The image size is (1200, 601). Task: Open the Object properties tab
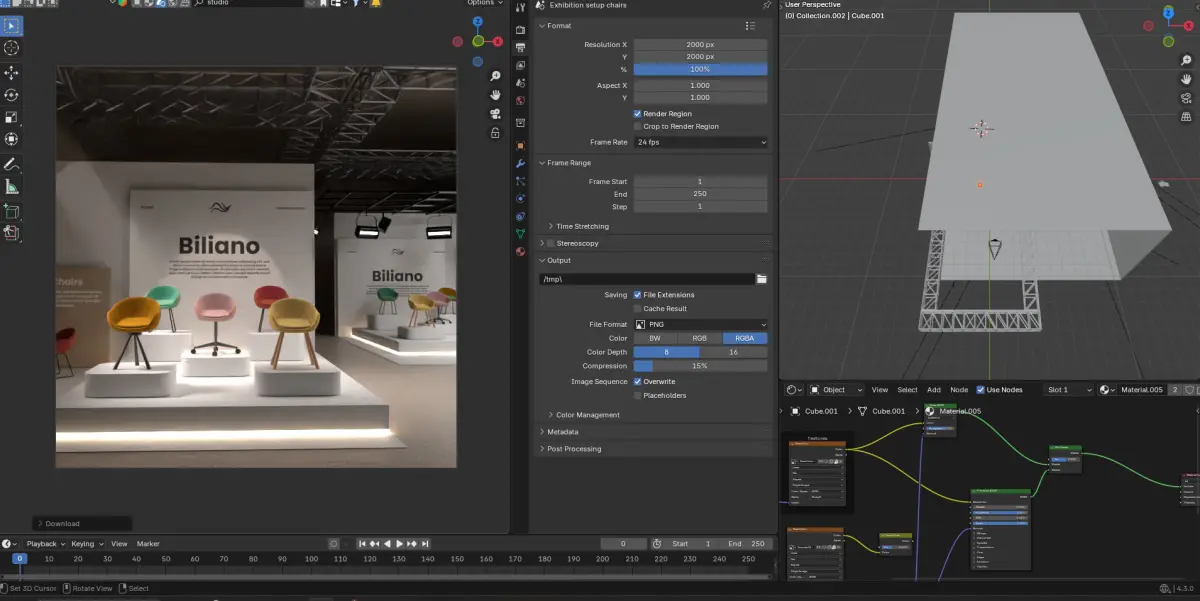(520, 145)
